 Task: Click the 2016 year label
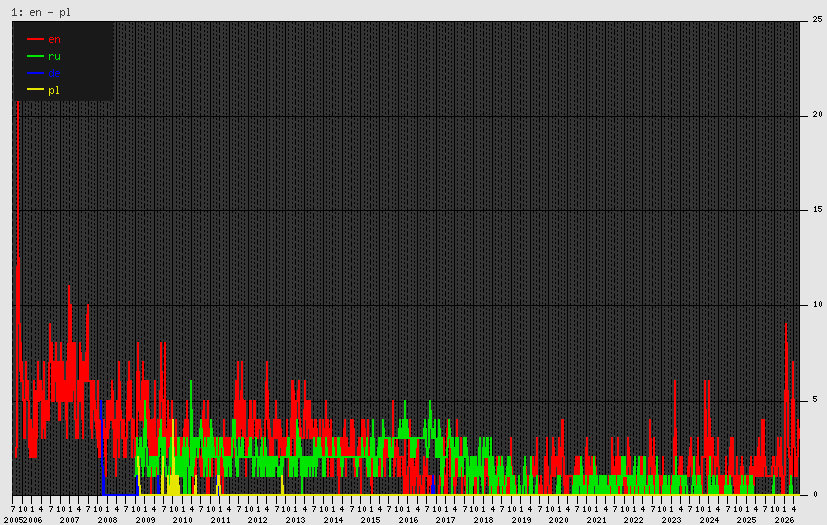(408, 520)
